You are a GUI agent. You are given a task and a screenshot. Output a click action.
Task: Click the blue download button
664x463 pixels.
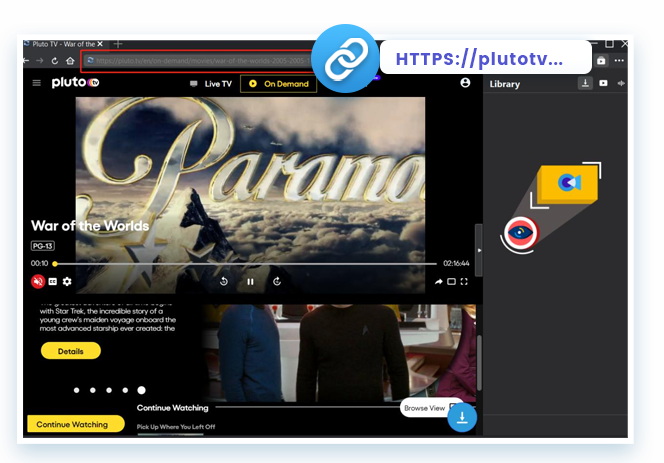pos(462,417)
